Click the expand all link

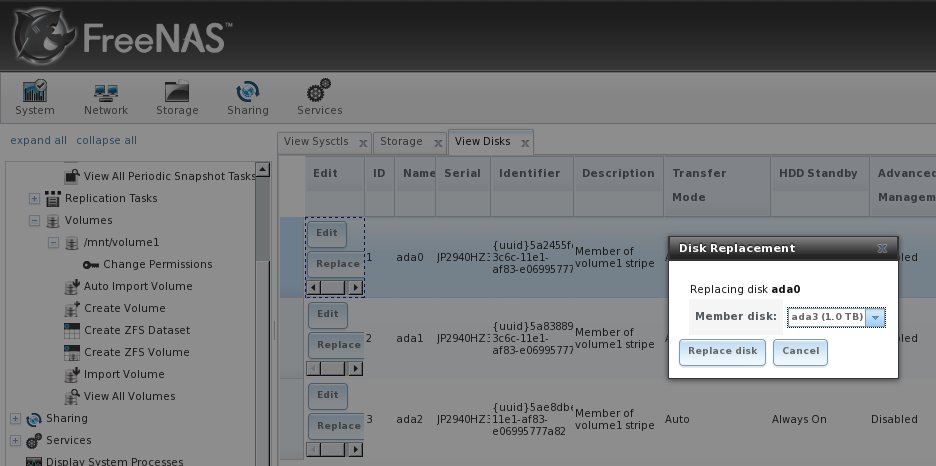(38, 140)
